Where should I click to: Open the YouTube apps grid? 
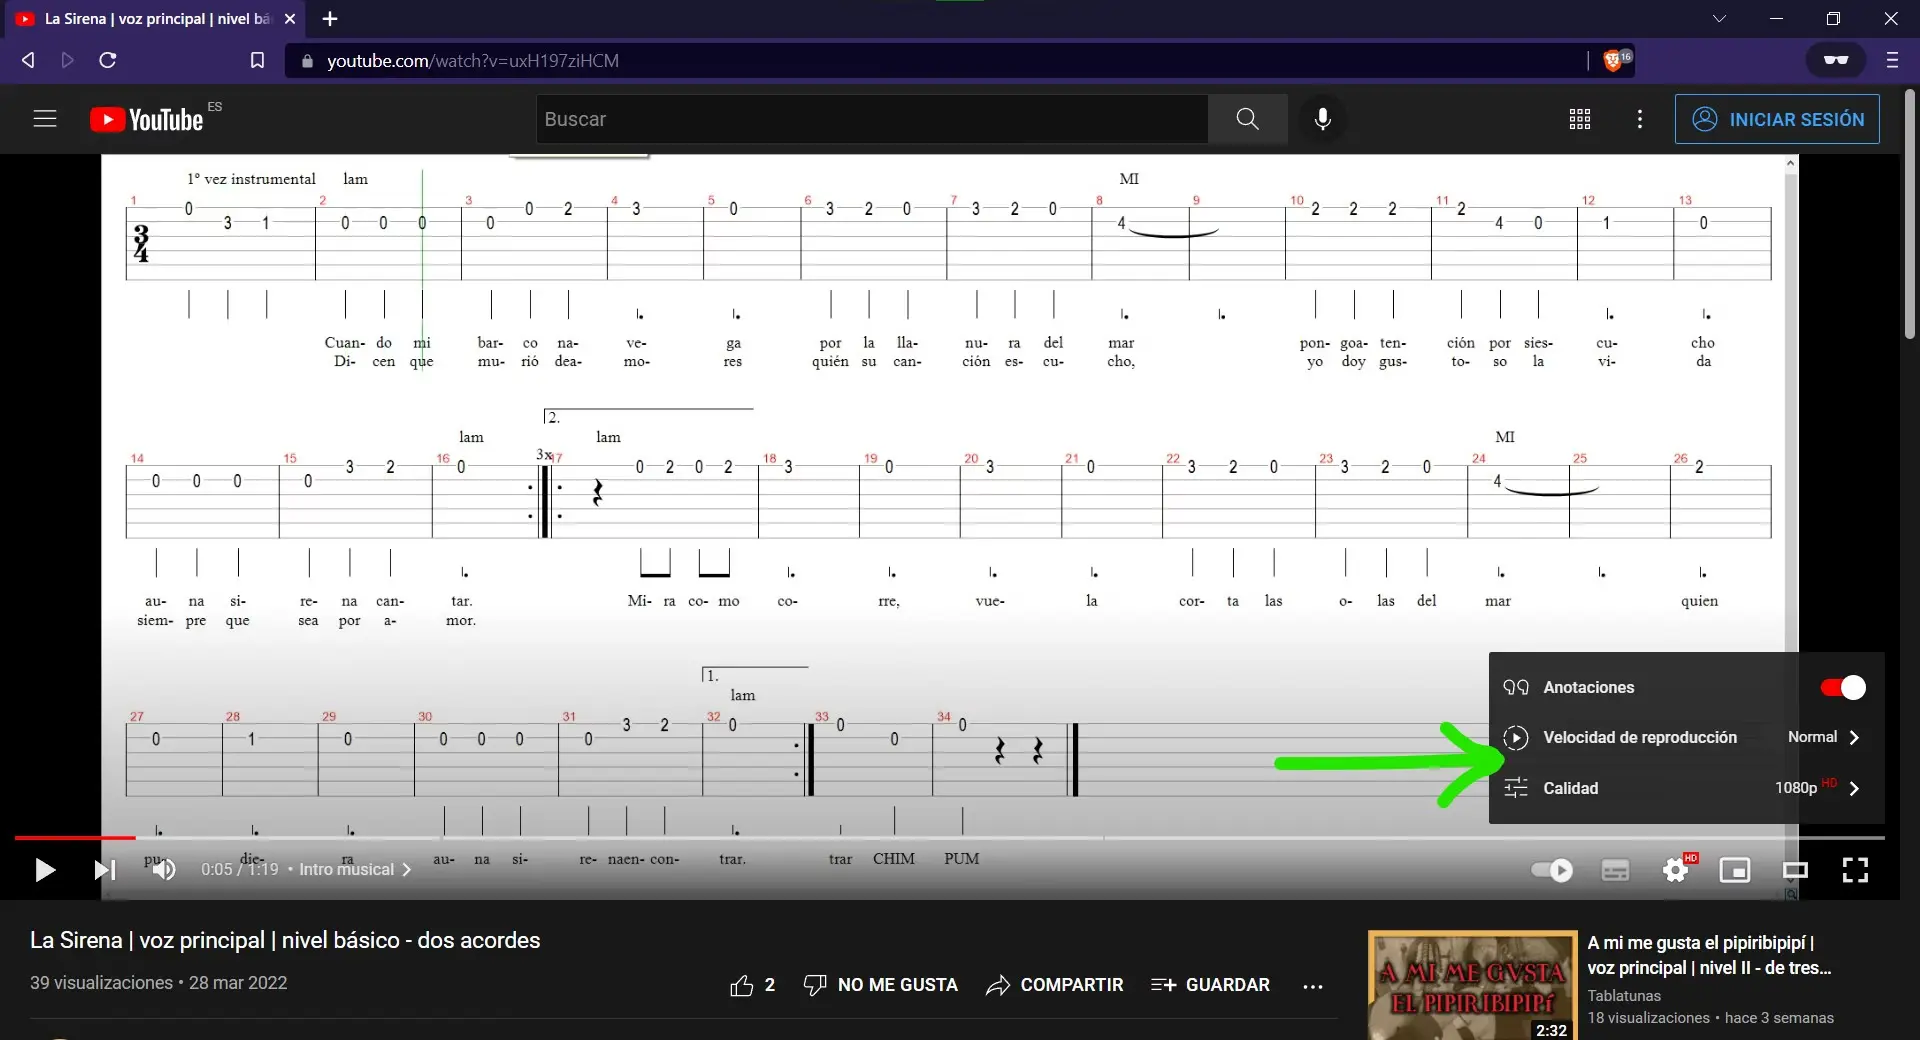coord(1580,119)
